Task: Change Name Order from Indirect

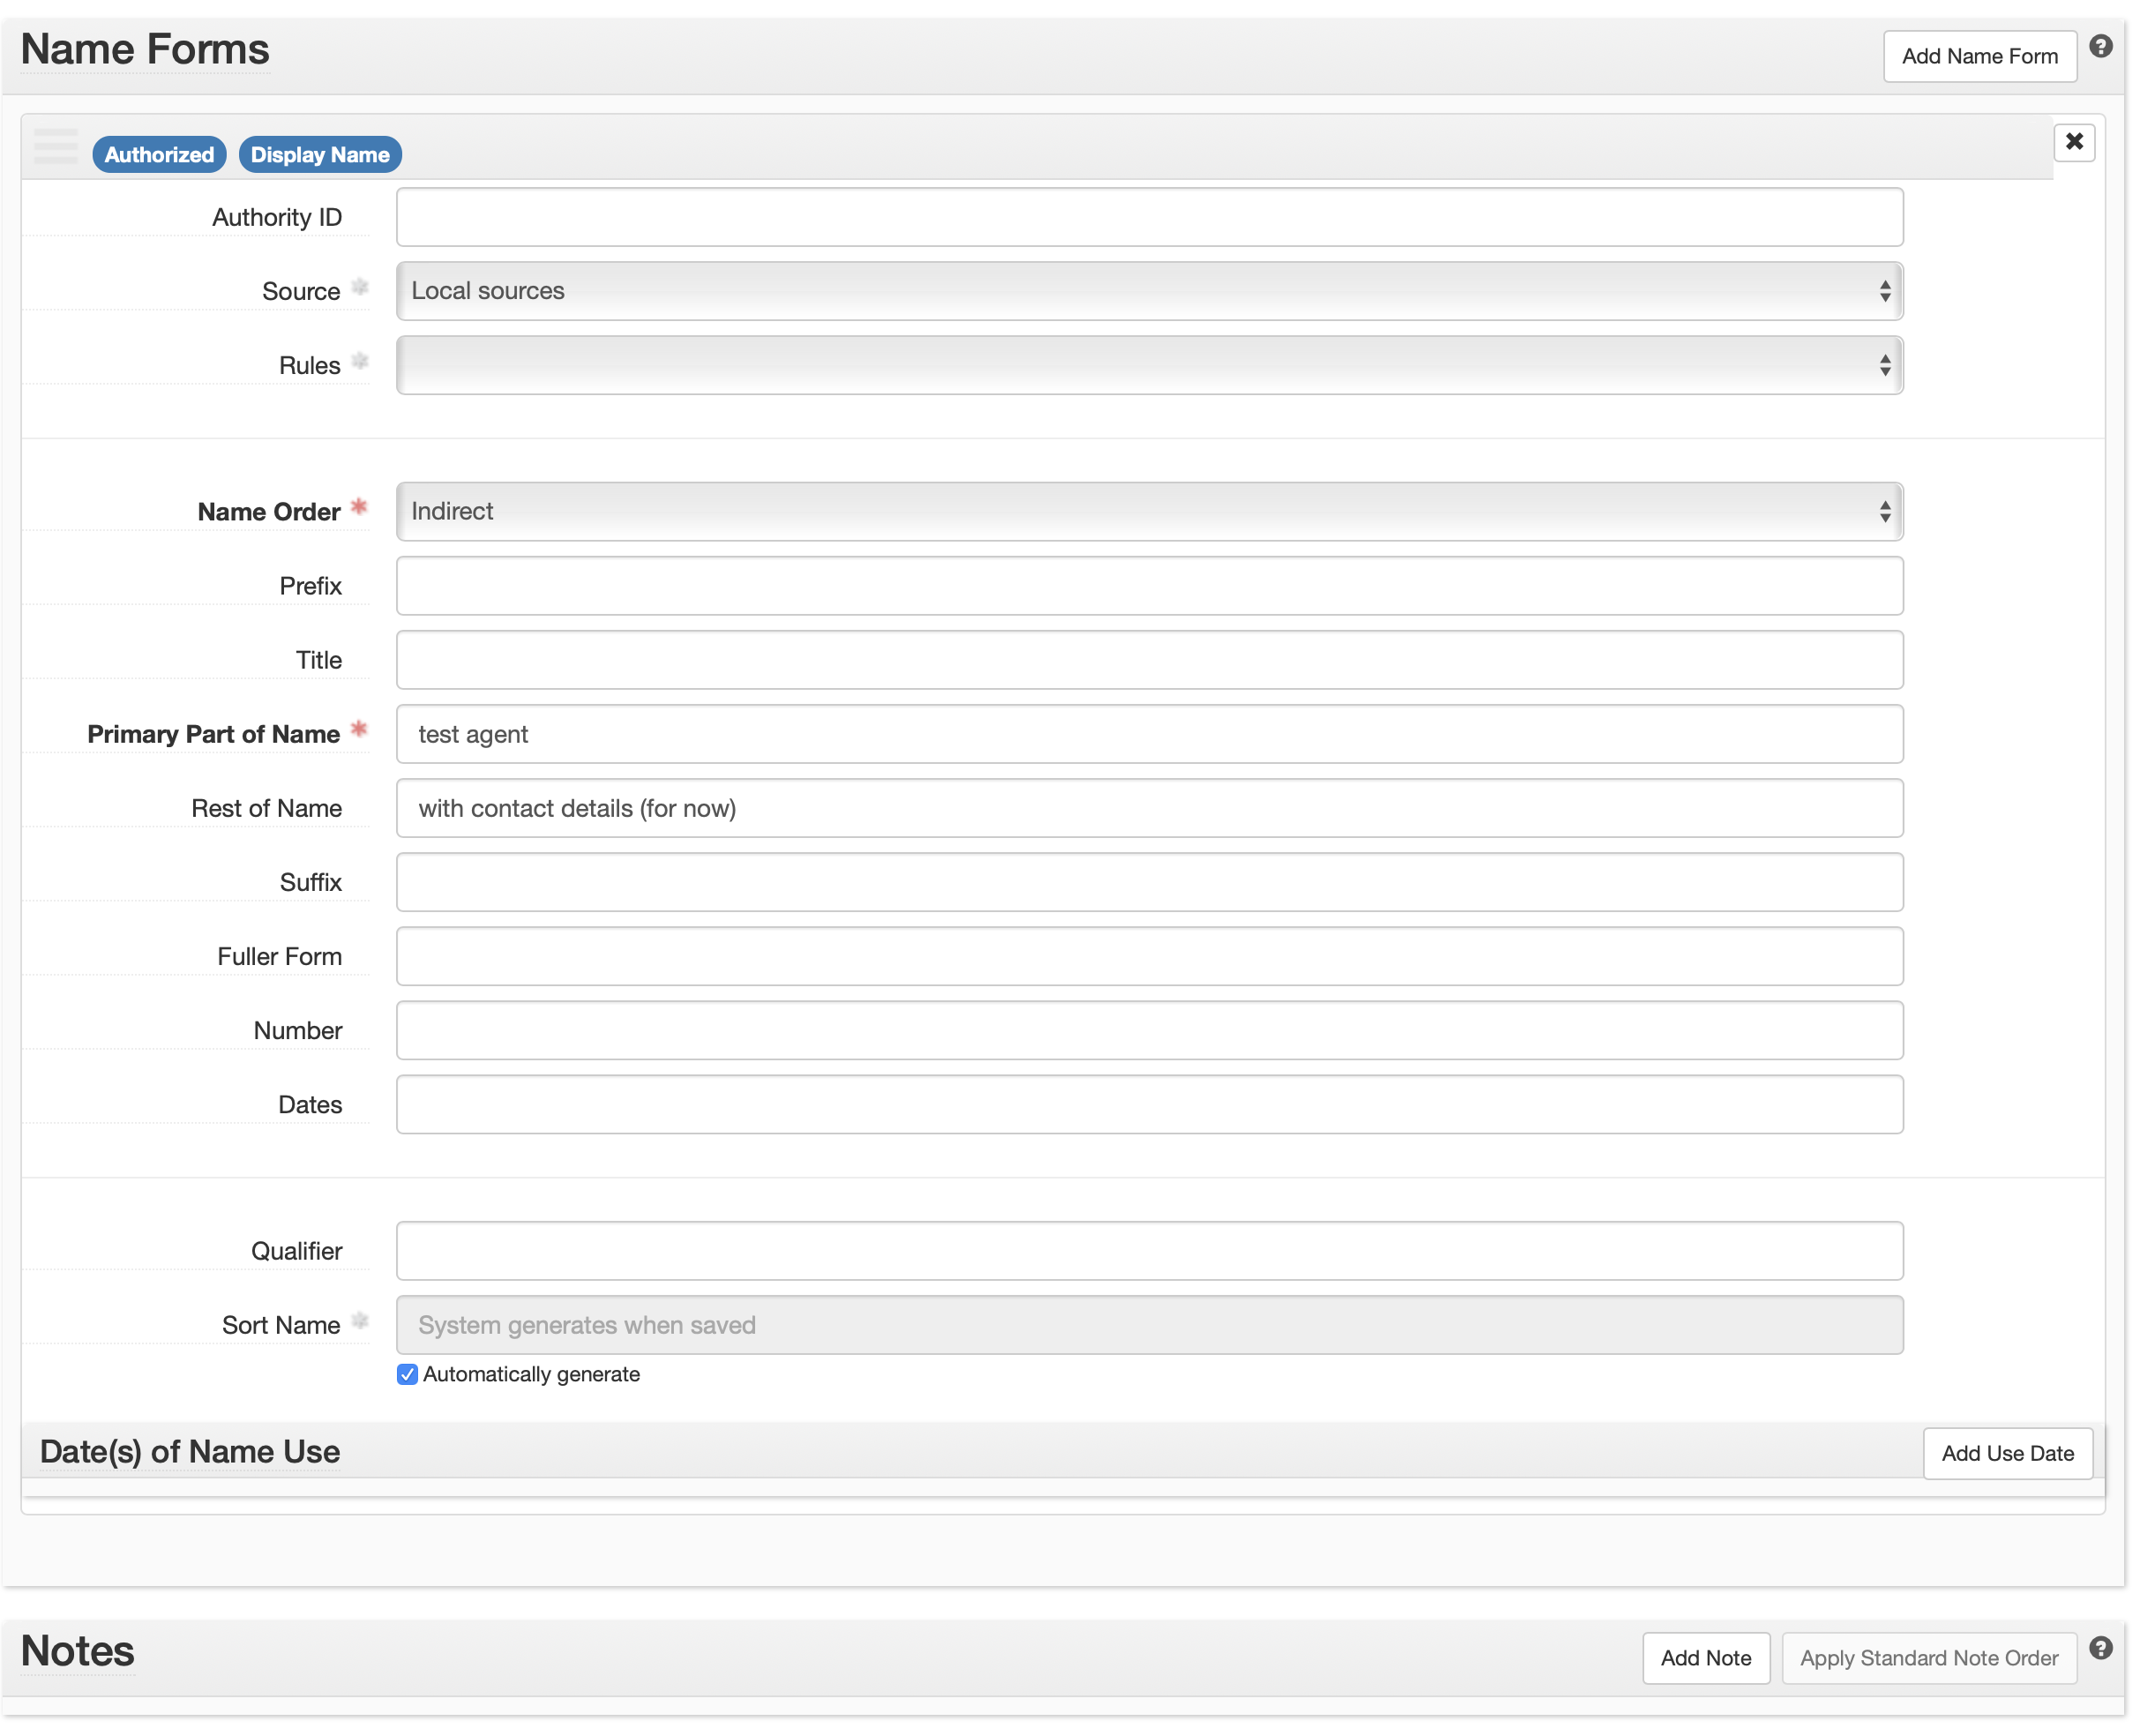Action: pos(1148,511)
